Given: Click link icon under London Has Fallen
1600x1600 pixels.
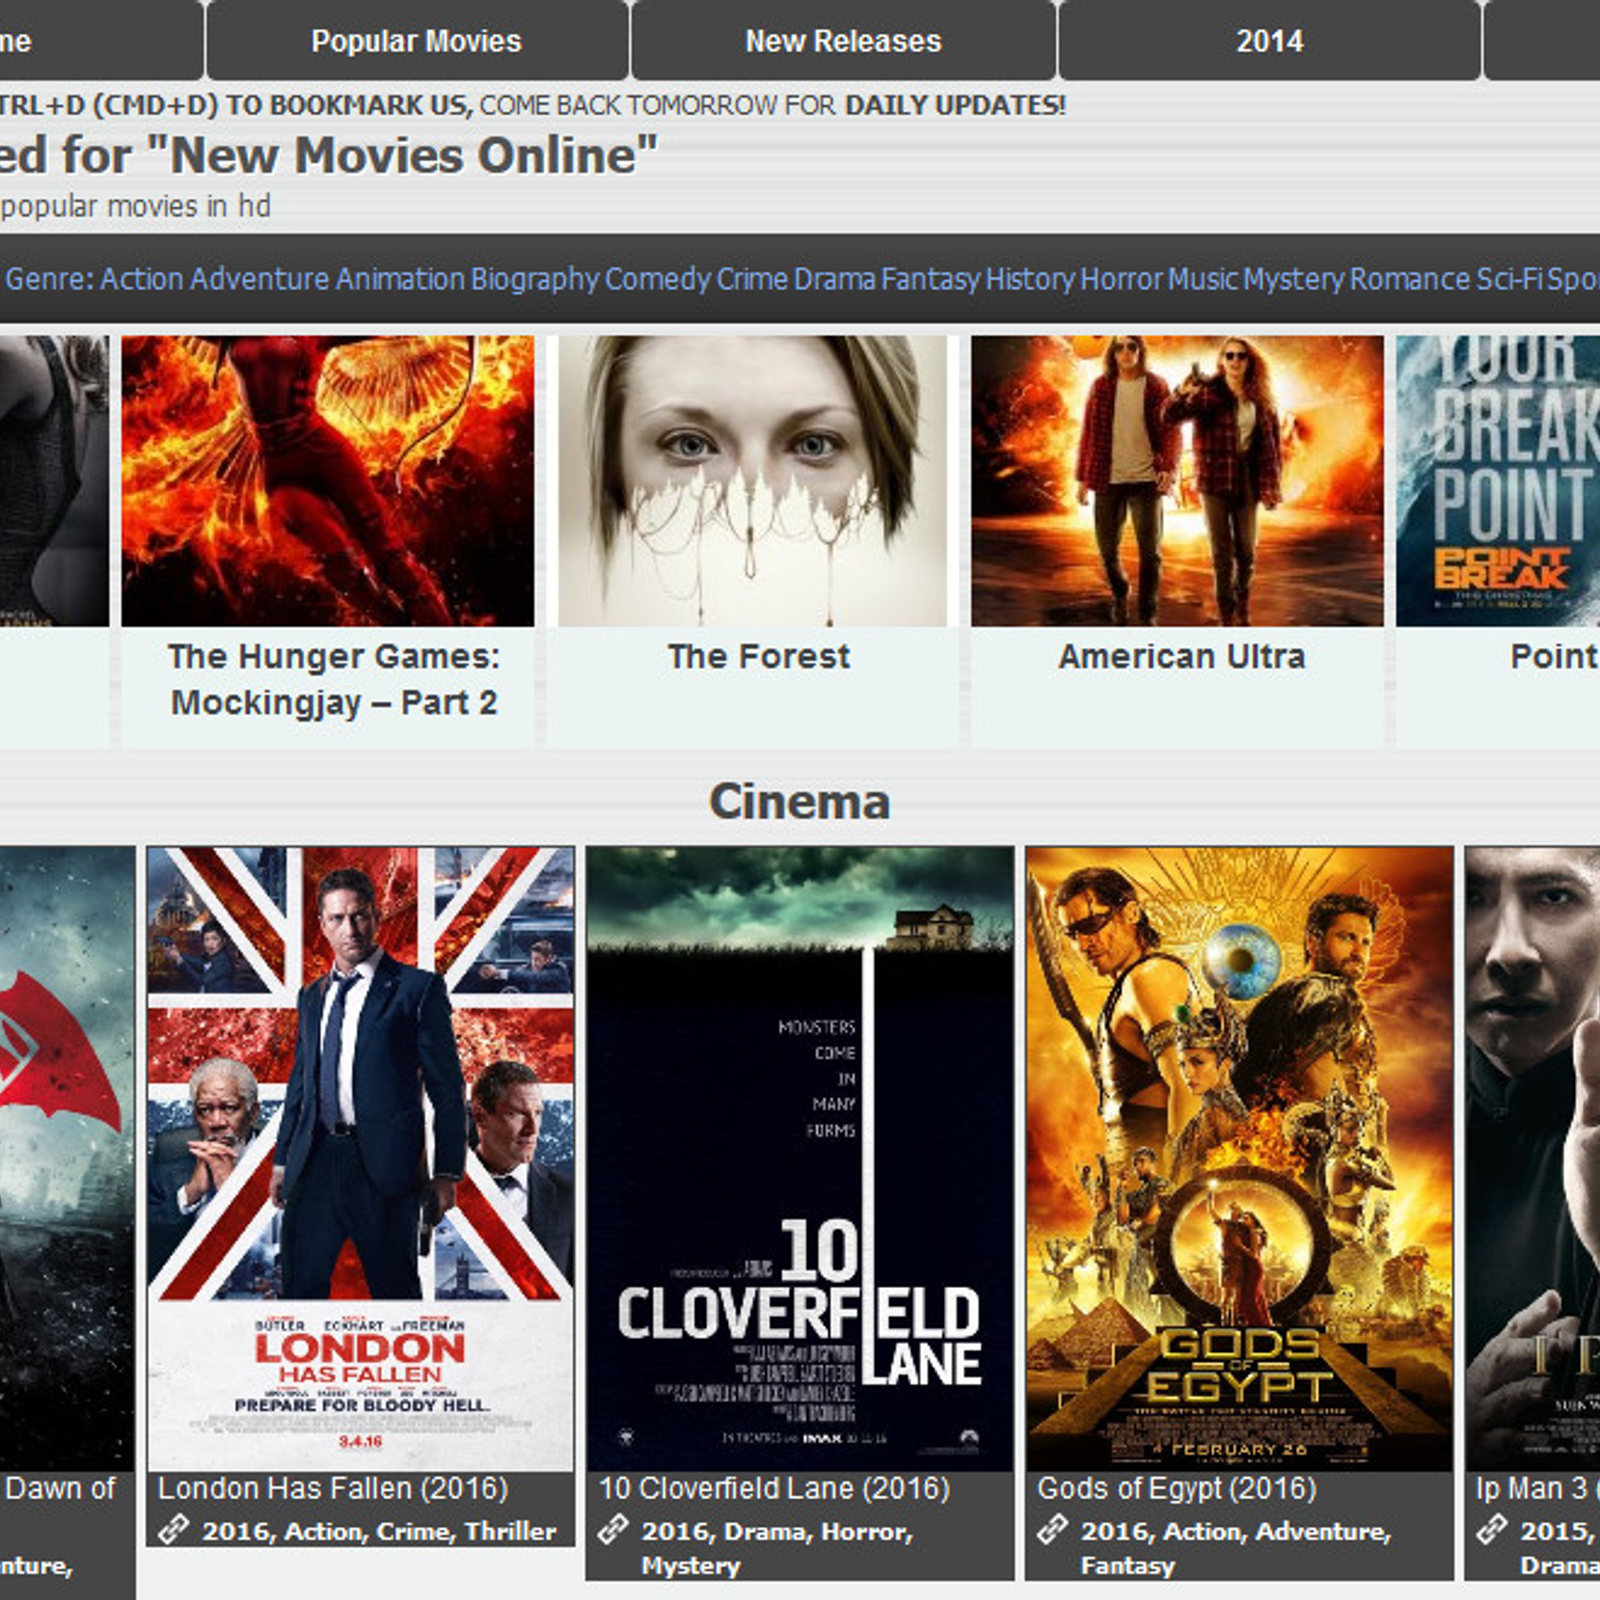Looking at the screenshot, I should (x=174, y=1529).
